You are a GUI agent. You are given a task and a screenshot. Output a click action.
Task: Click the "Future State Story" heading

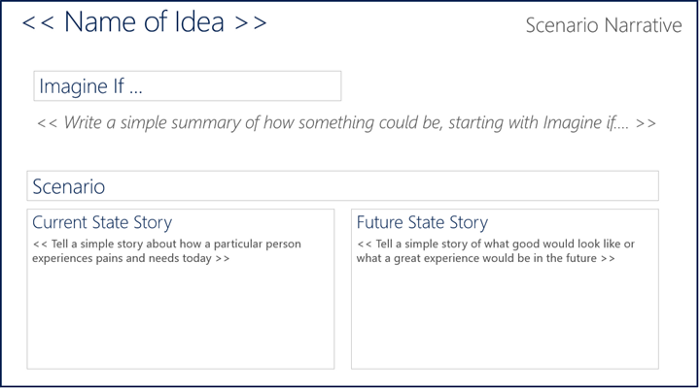click(x=422, y=222)
